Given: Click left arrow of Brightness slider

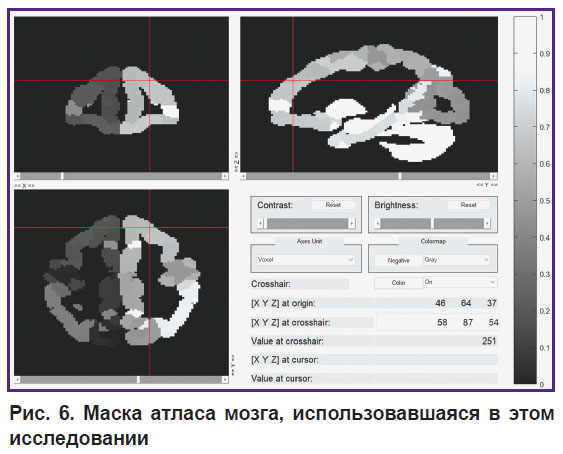Looking at the screenshot, I should tap(377, 223).
